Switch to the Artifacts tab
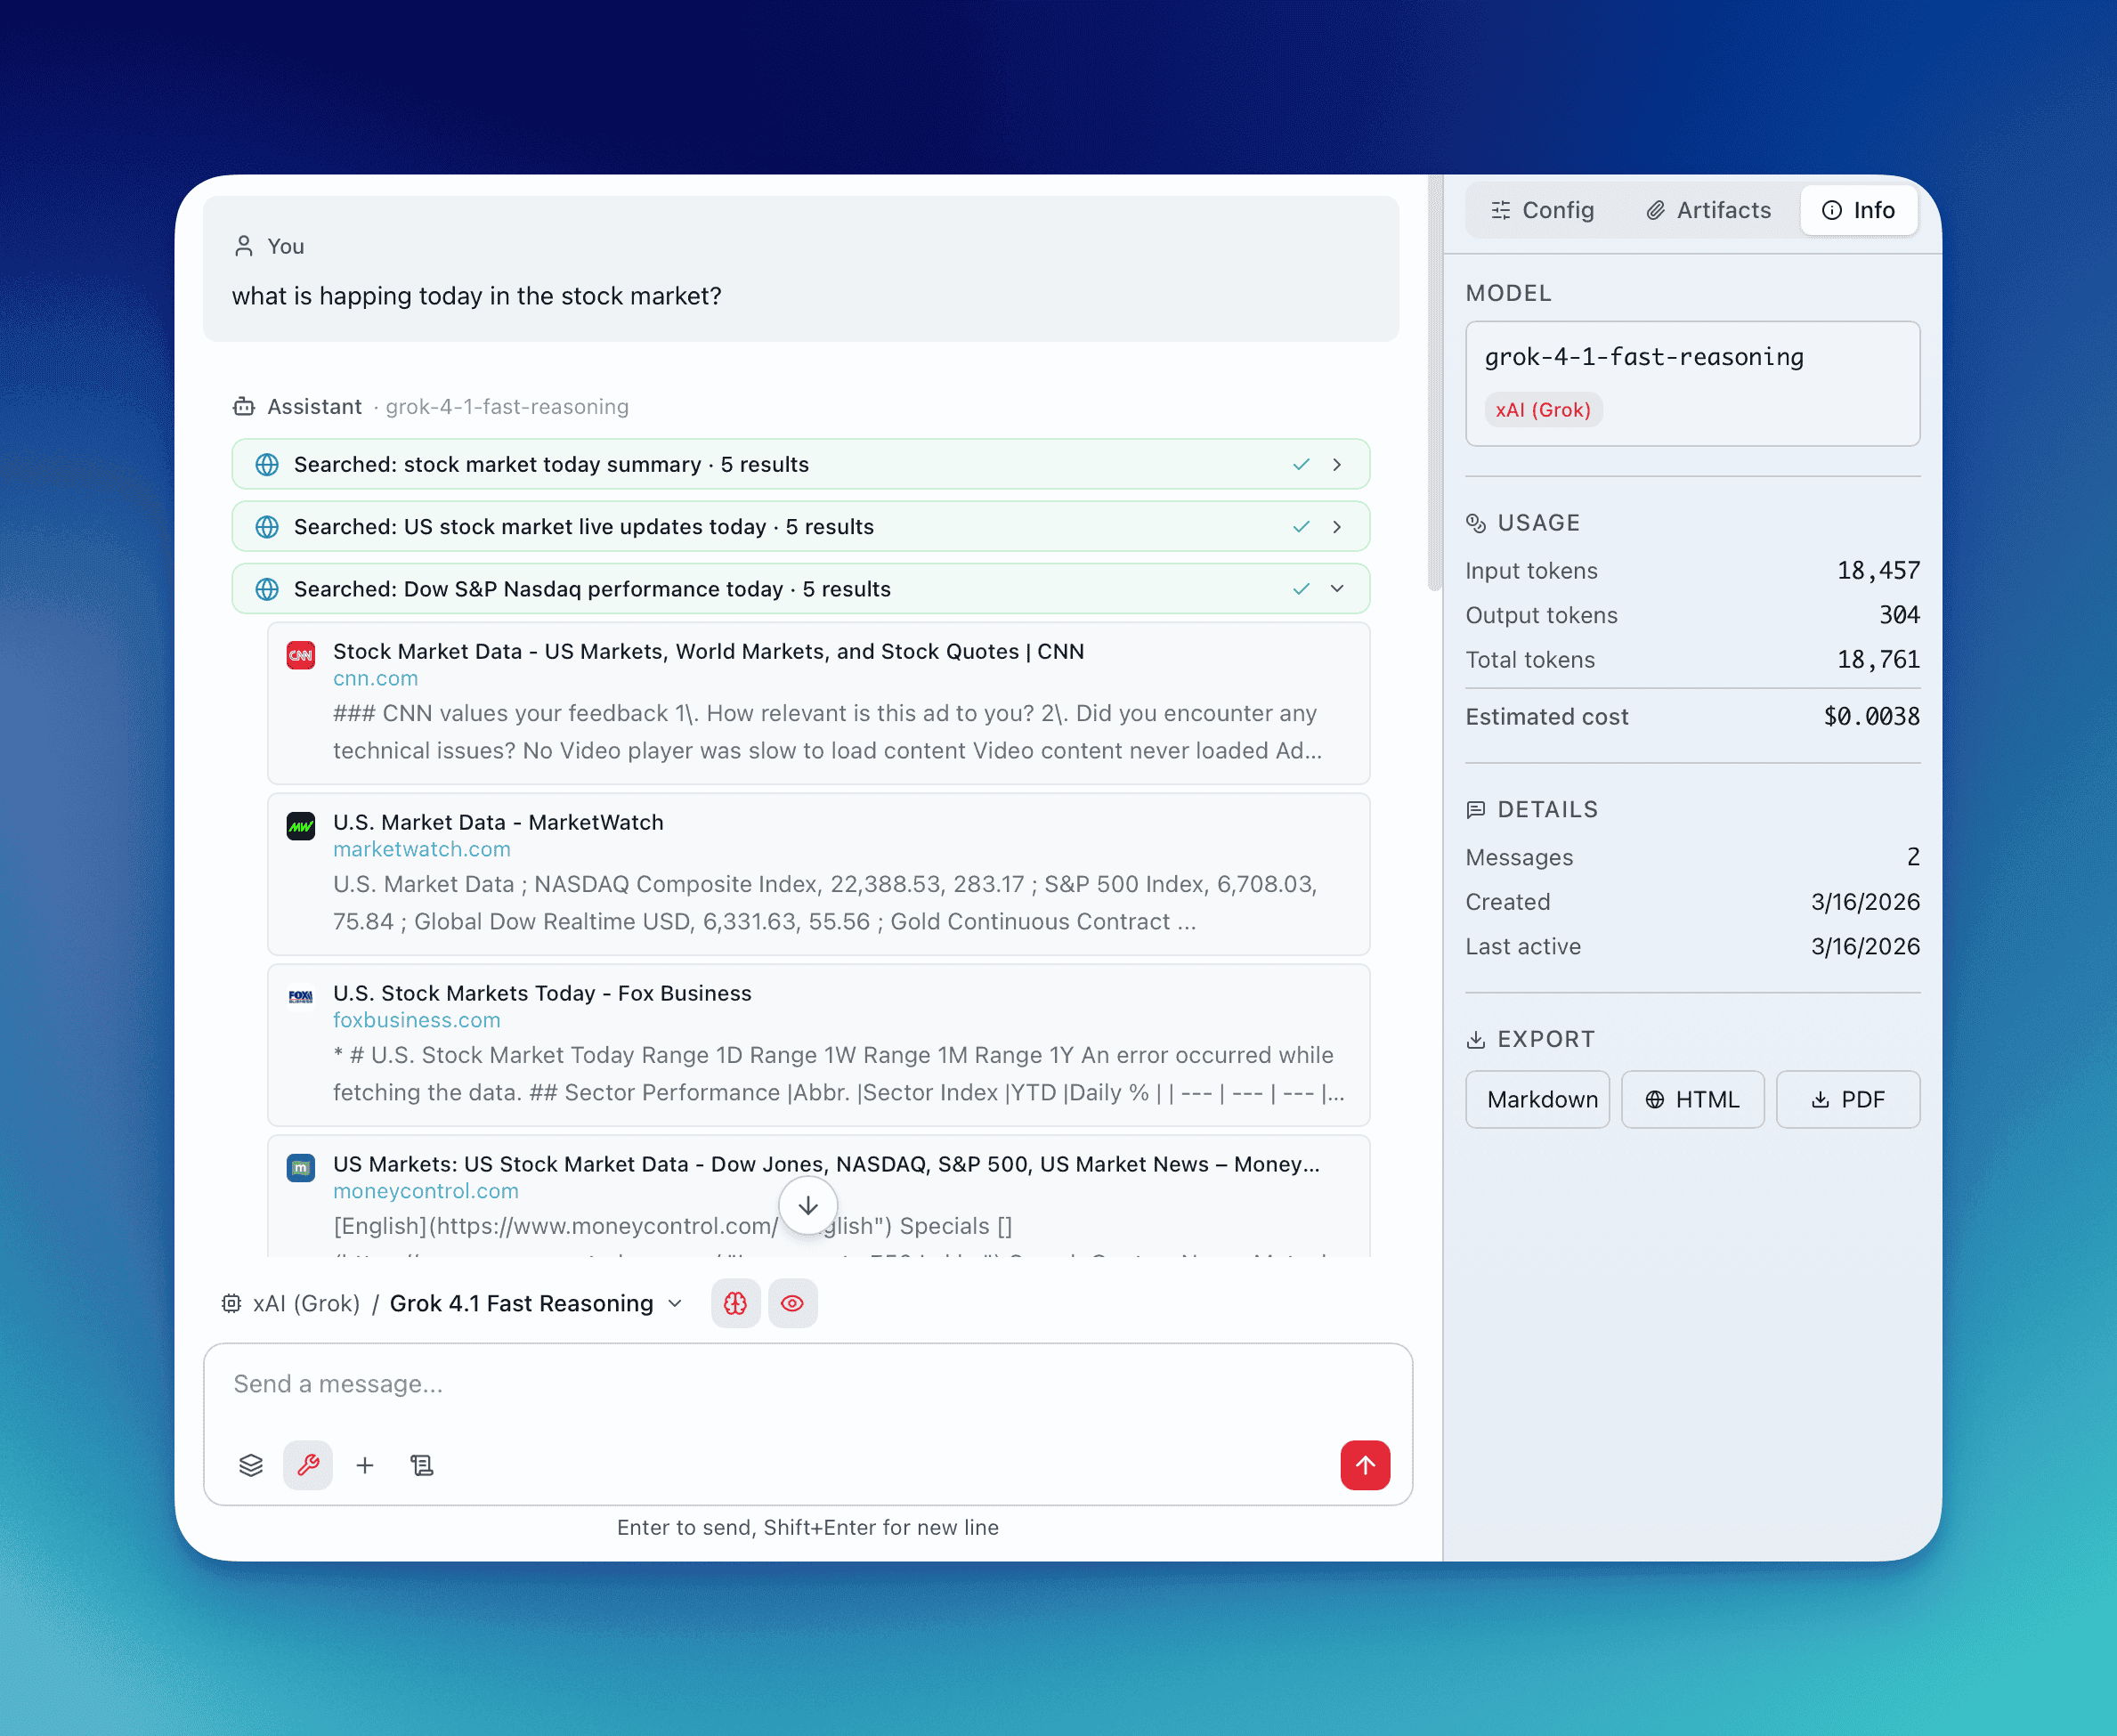This screenshot has width=2117, height=1736. pos(1709,210)
